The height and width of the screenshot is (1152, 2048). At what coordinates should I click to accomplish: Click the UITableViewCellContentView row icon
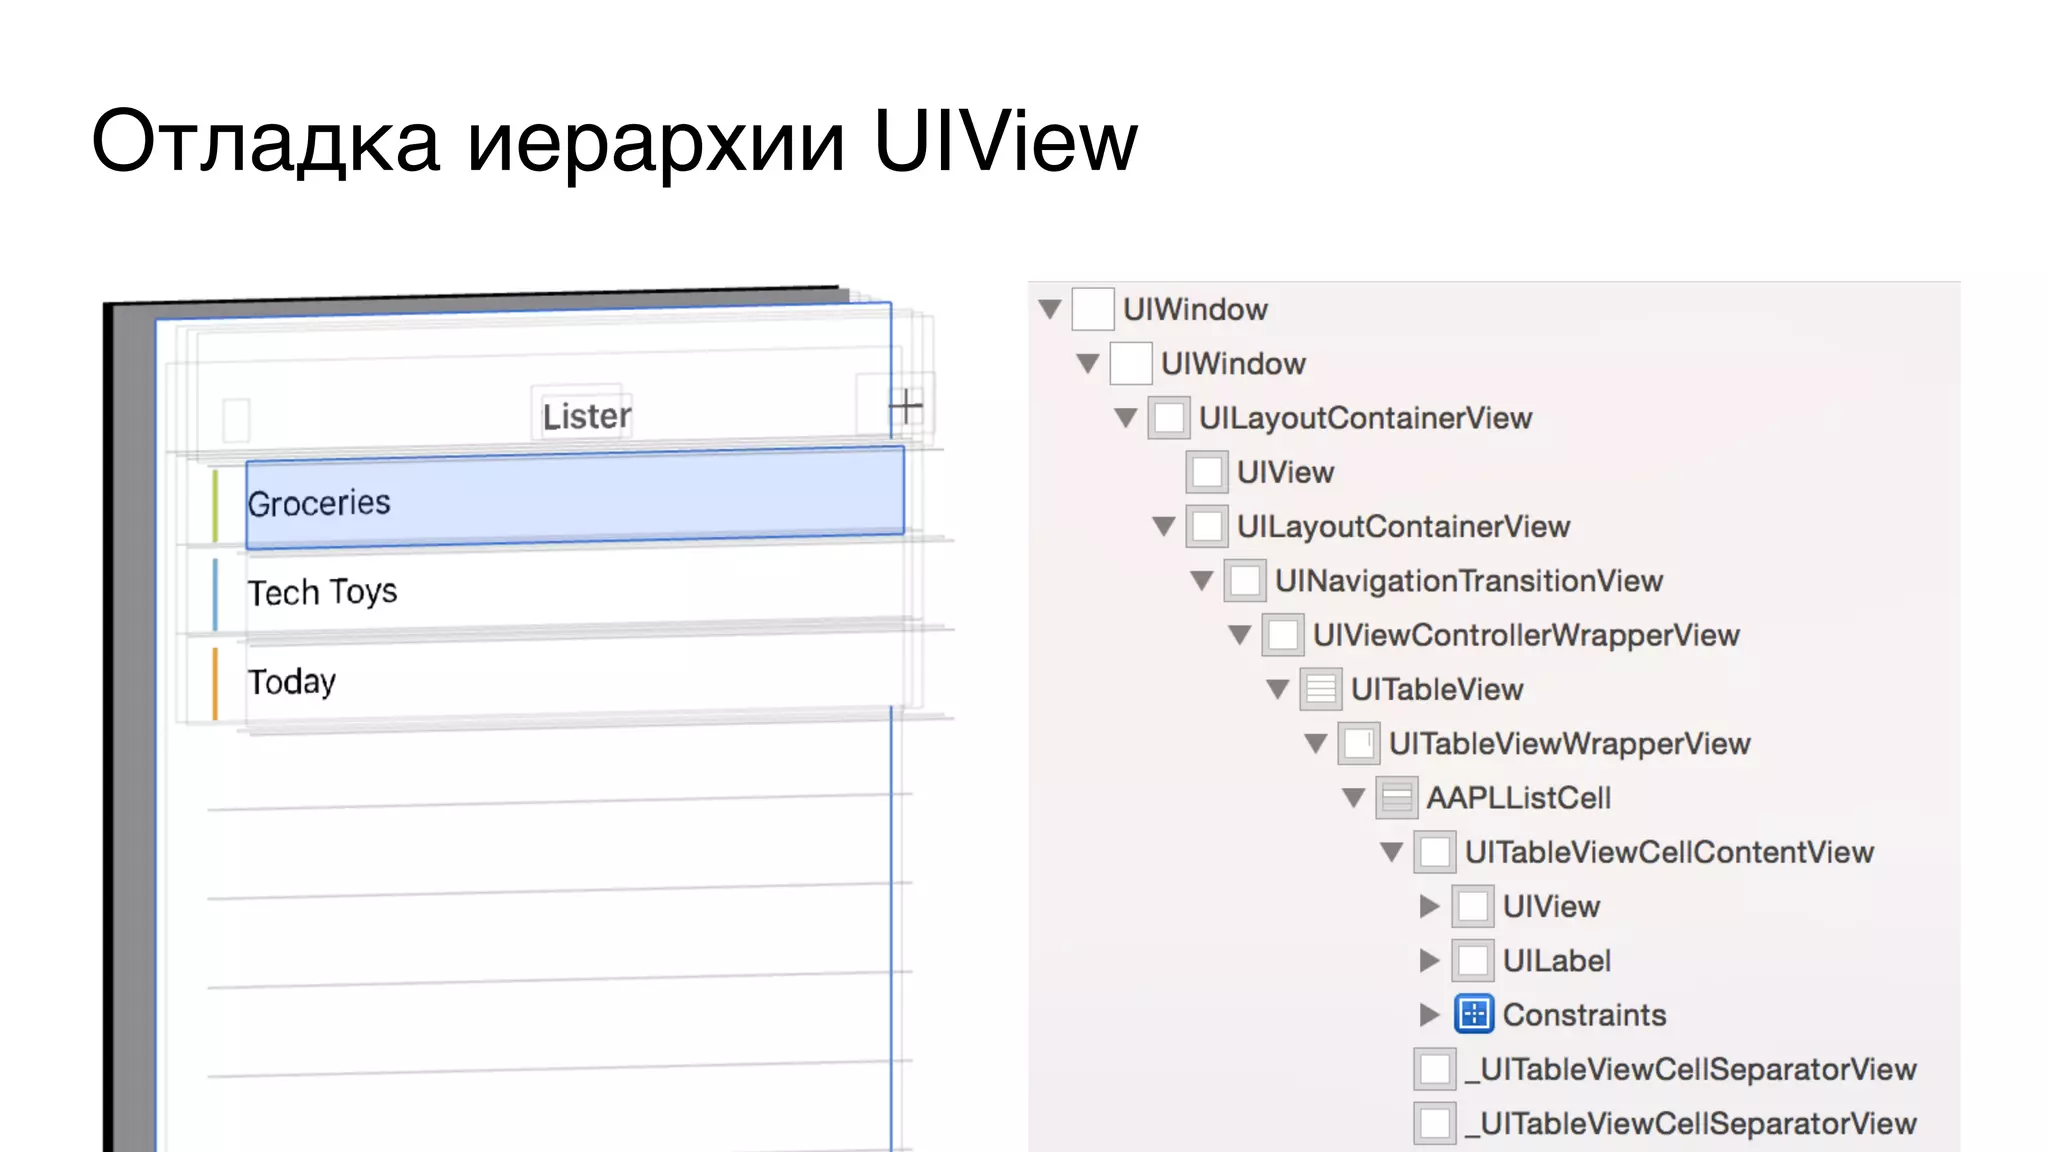1435,852
